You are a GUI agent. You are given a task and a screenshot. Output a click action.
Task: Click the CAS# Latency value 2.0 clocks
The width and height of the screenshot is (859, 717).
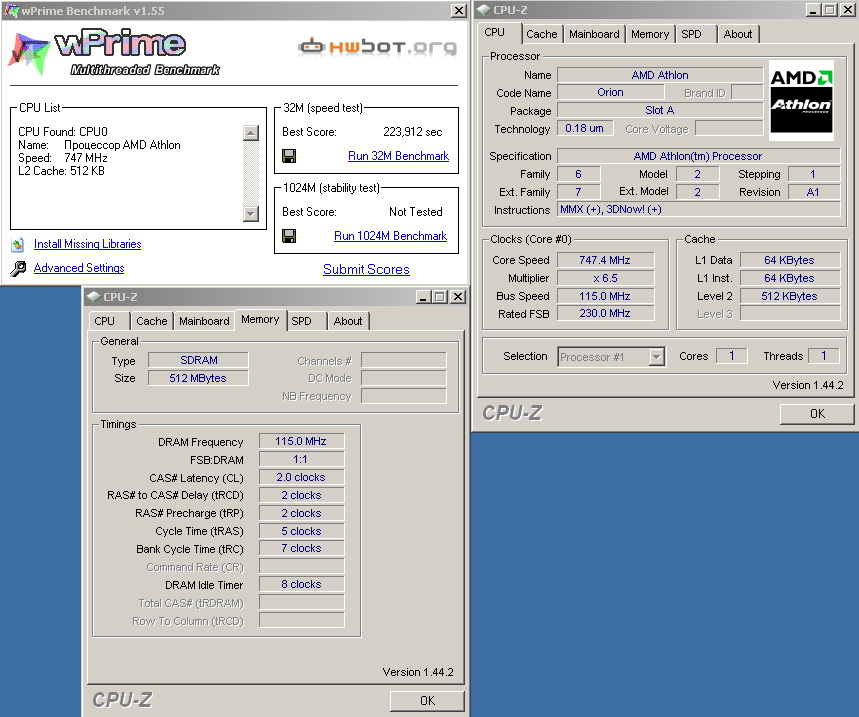pyautogui.click(x=301, y=478)
